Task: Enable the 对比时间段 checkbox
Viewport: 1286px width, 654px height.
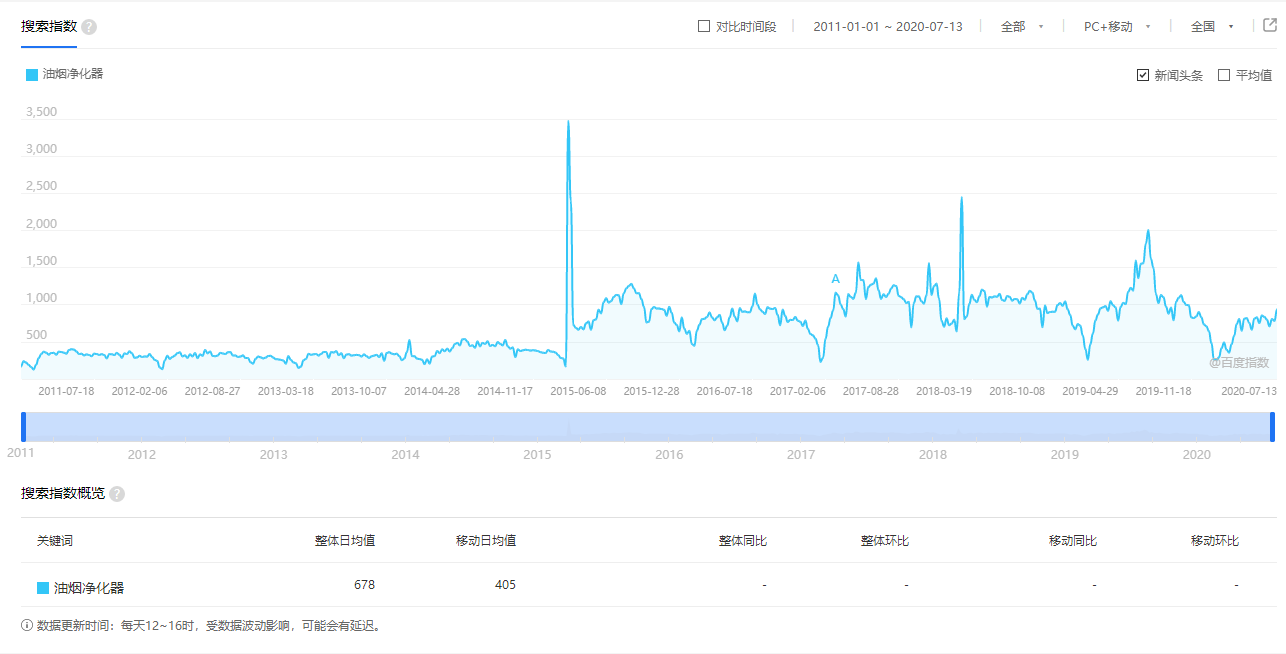Action: (704, 26)
